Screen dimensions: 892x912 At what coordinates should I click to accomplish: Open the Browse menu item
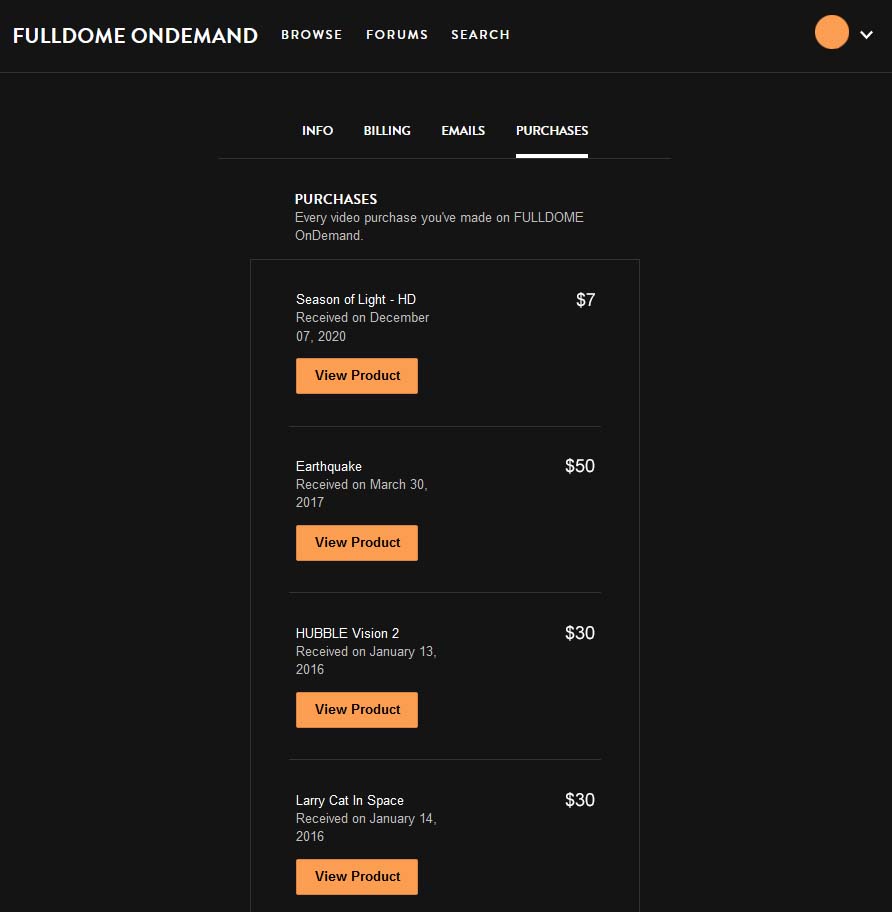tap(311, 35)
